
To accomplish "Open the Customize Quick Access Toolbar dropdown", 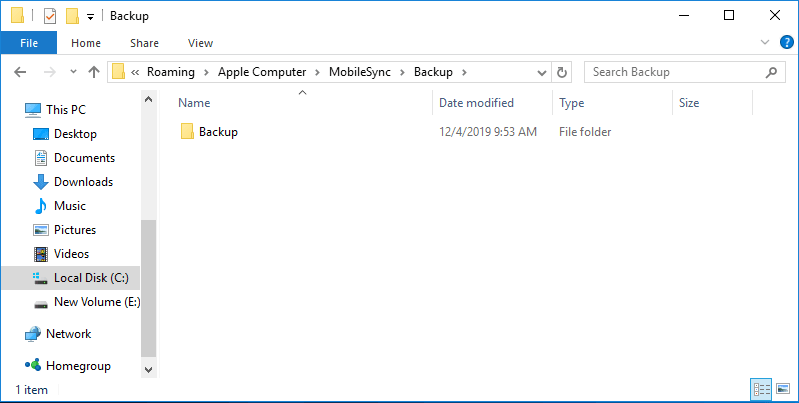I will coord(91,16).
